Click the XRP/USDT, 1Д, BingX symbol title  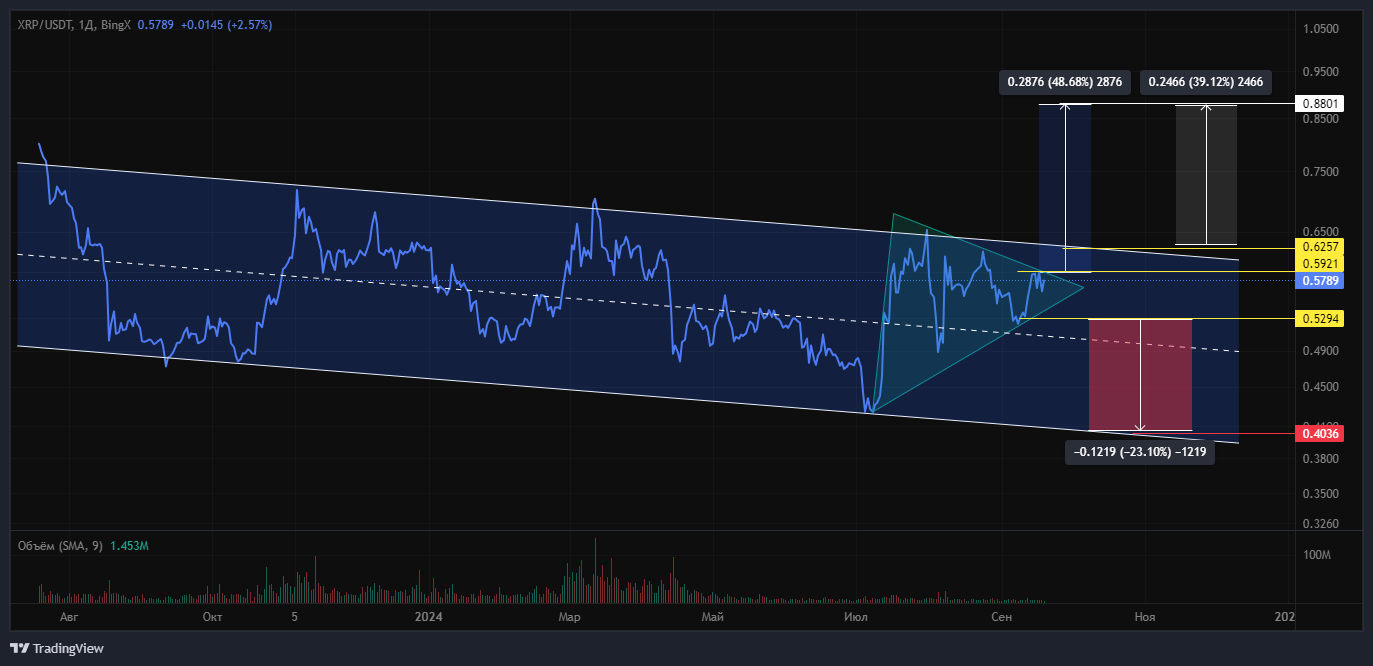(74, 24)
